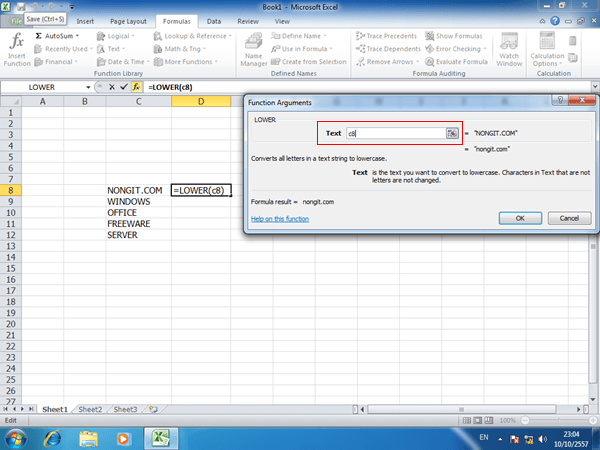Open Help on this function link
Viewport: 600px width, 450px height.
click(x=280, y=219)
